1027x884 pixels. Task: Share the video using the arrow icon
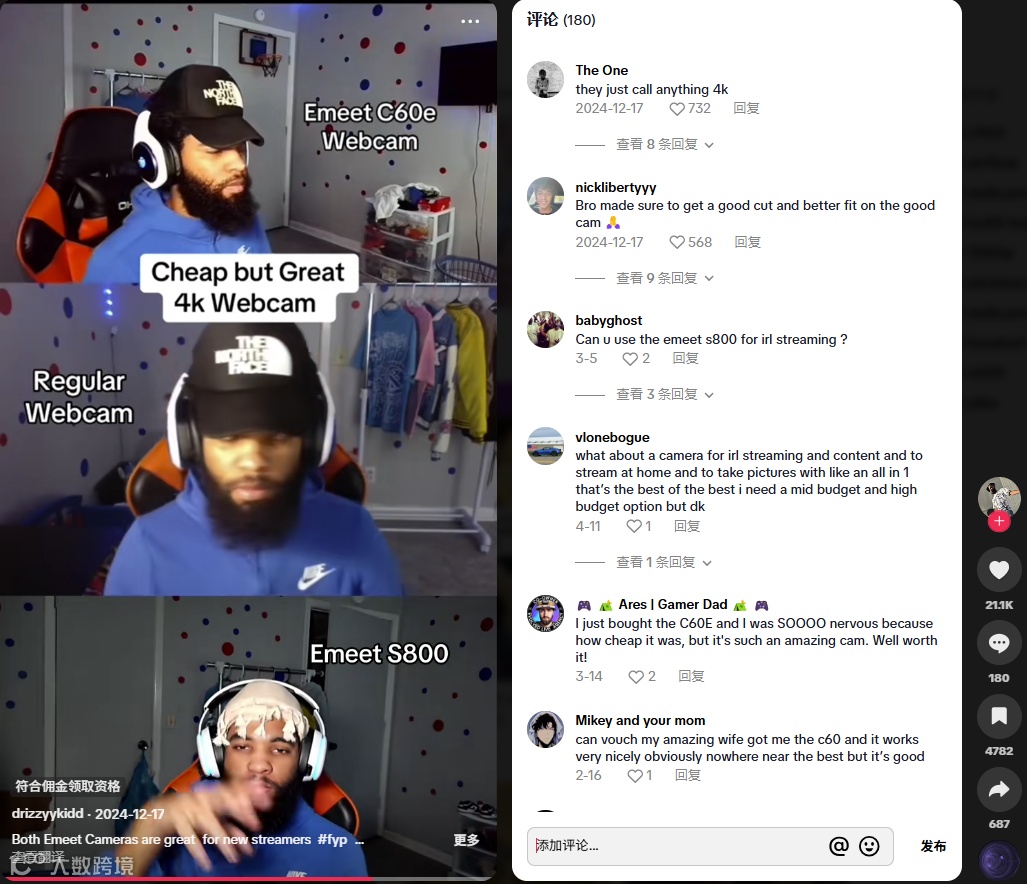click(998, 790)
